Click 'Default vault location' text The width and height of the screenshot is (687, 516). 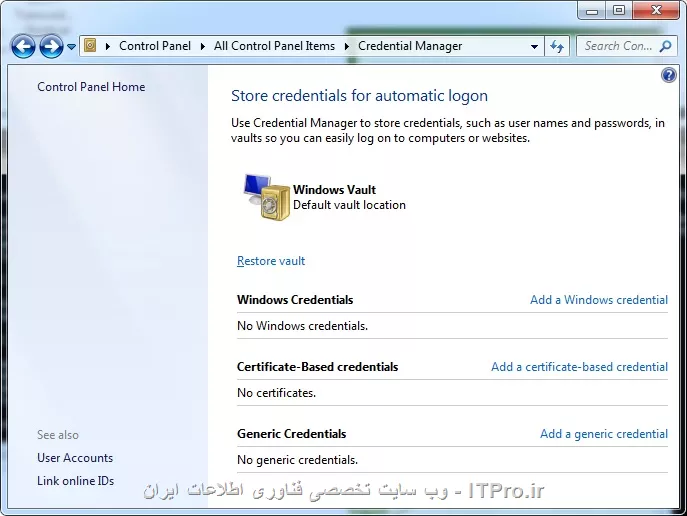tap(349, 205)
